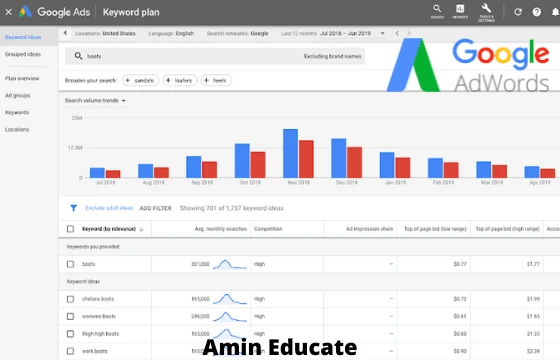Open Locations in sidebar
The width and height of the screenshot is (560, 360).
[17, 129]
